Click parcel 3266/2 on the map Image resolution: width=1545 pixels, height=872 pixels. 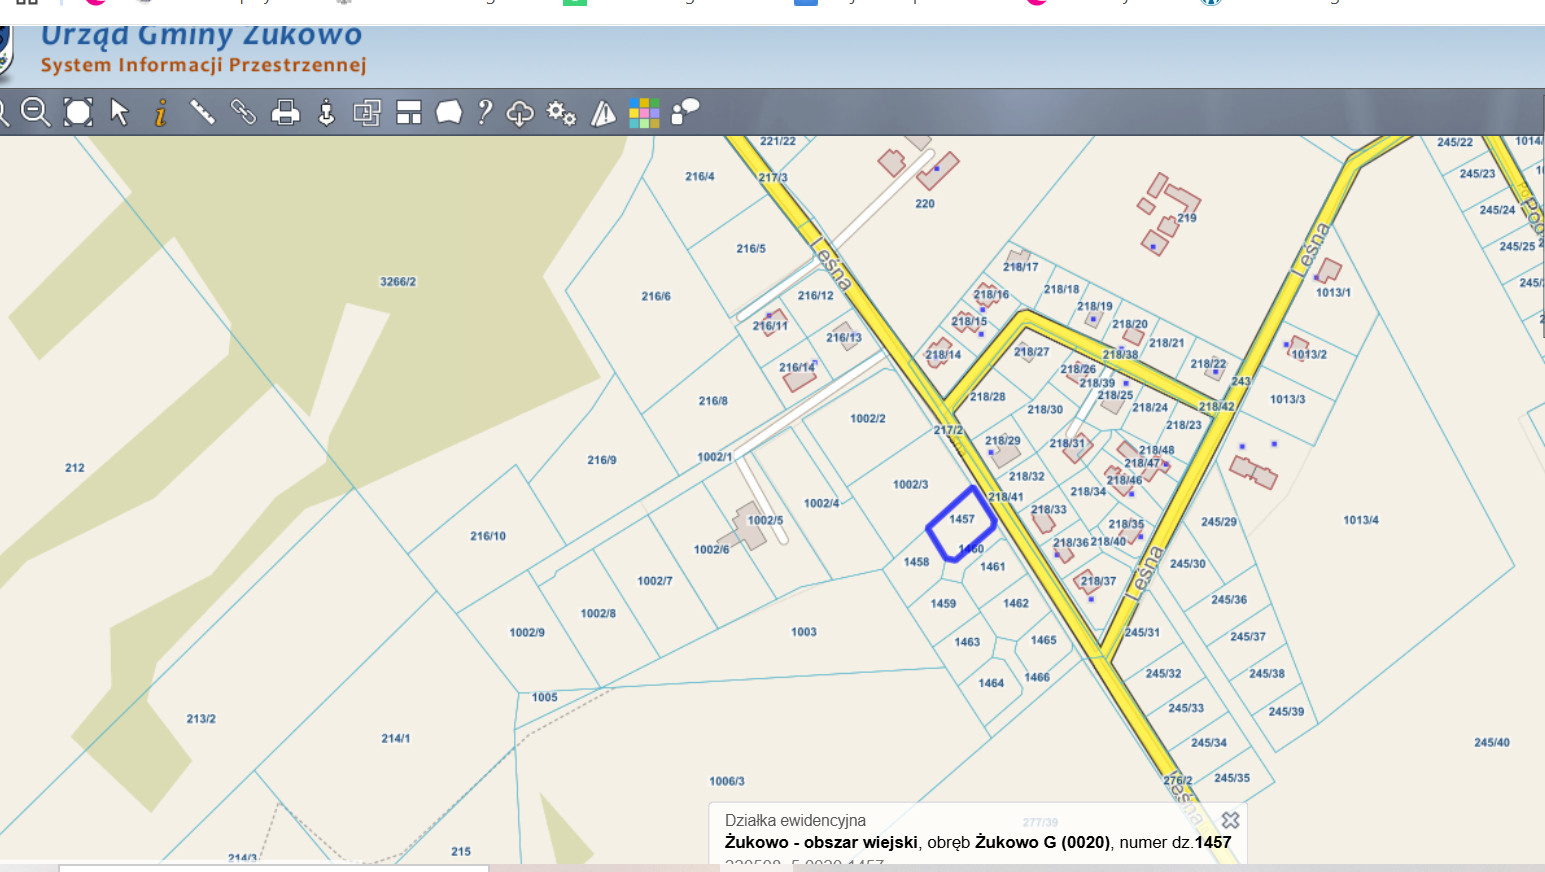coord(397,282)
